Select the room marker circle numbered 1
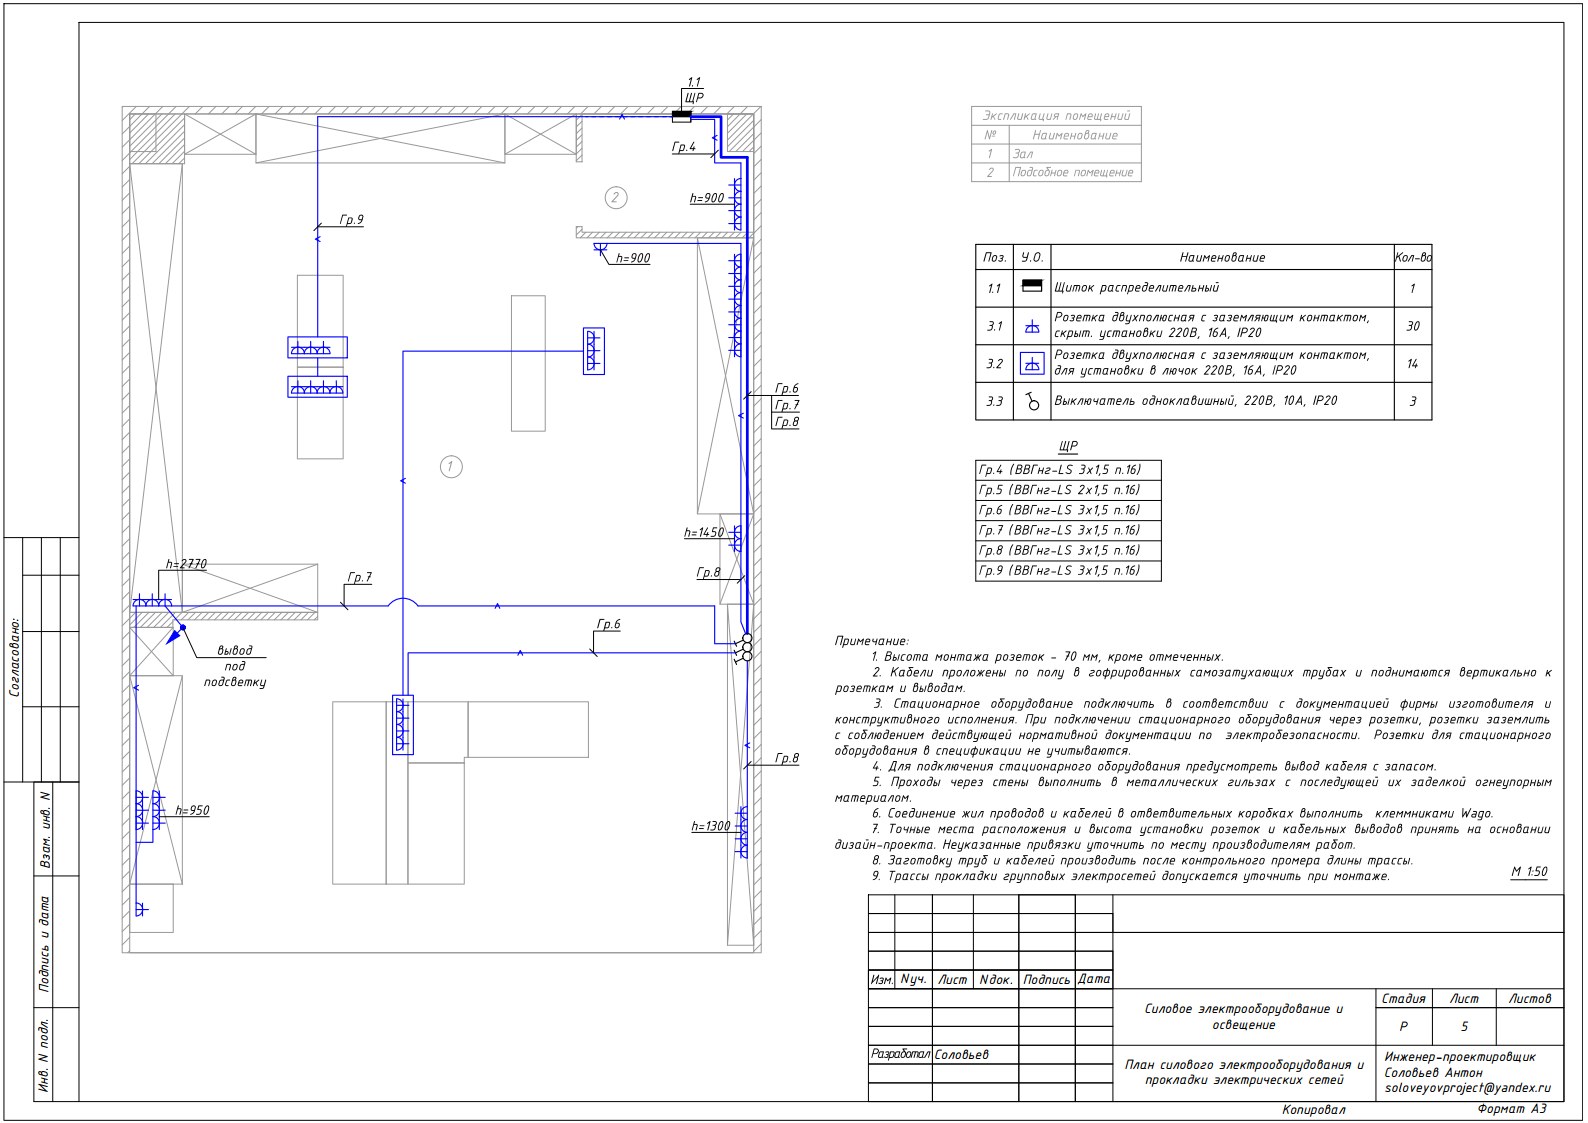 click(x=451, y=466)
